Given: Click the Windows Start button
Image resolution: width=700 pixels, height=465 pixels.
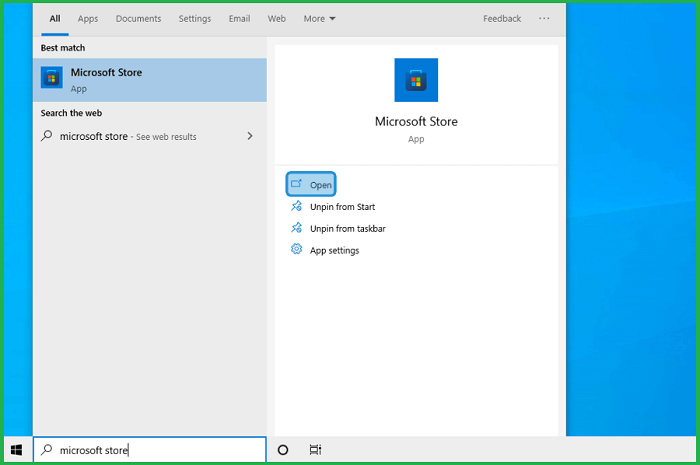Looking at the screenshot, I should 17,450.
